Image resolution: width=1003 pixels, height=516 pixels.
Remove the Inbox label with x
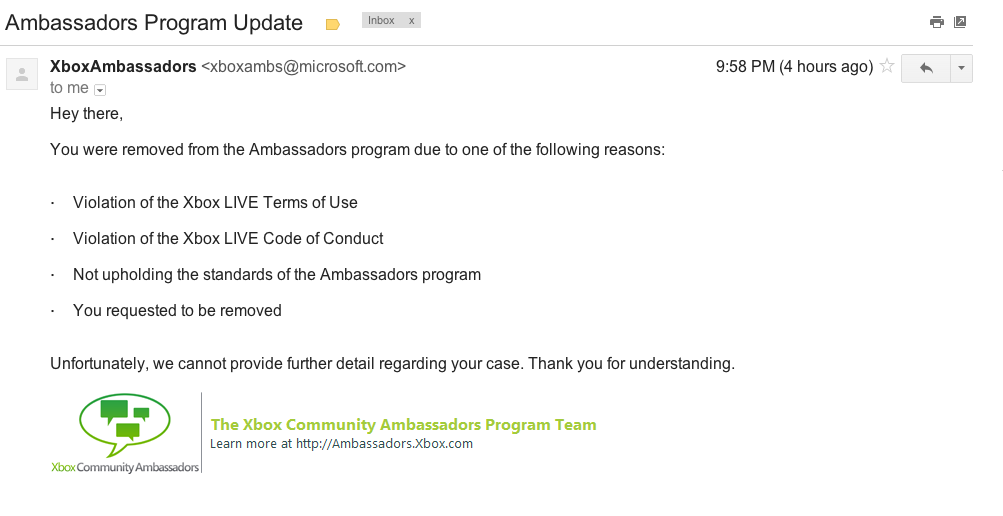click(411, 20)
